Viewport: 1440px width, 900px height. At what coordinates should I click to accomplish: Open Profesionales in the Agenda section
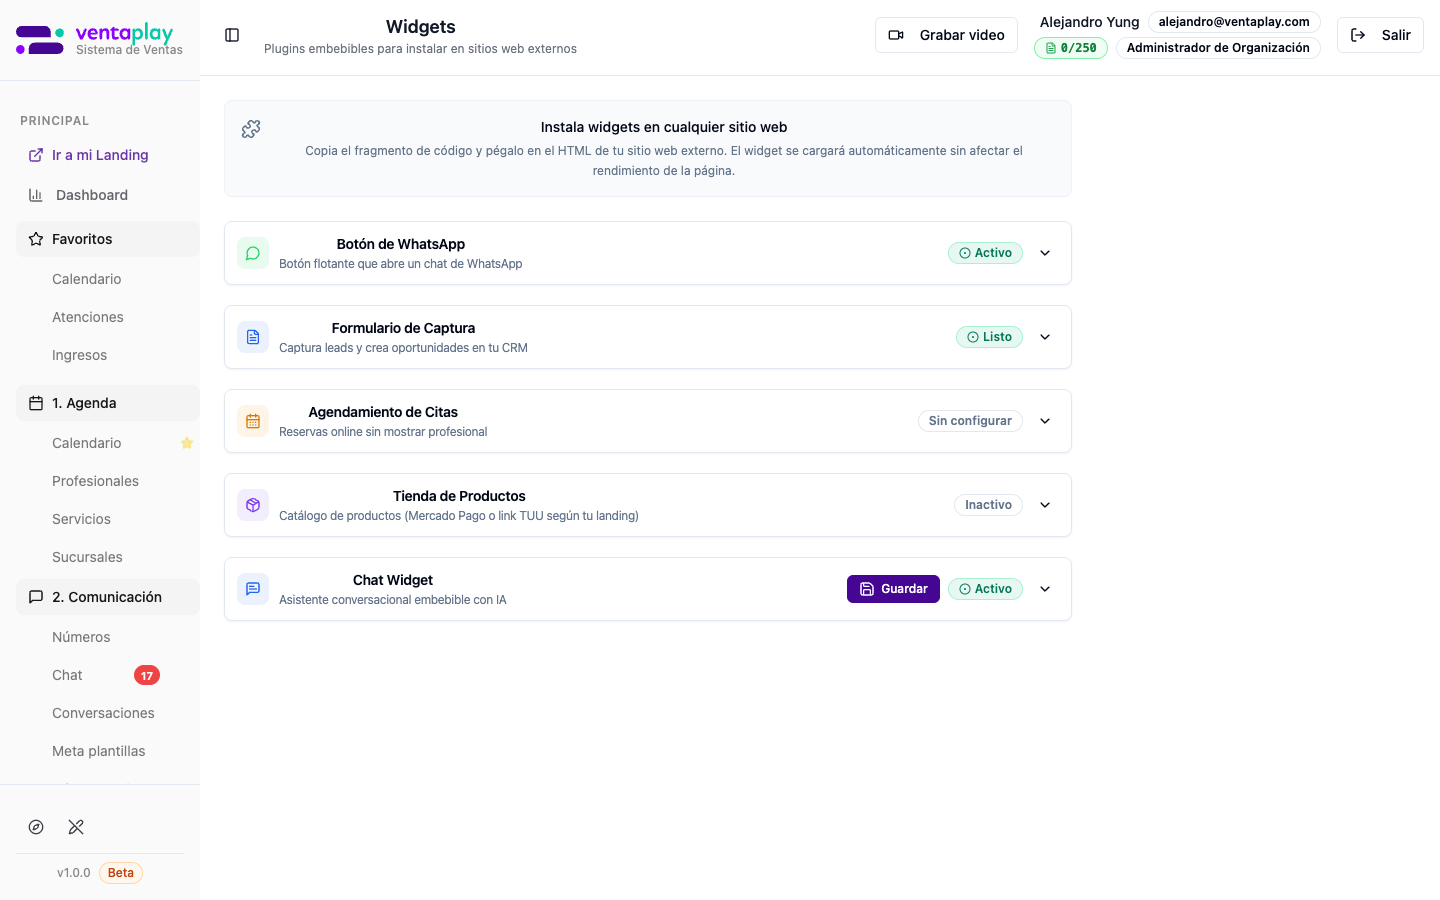click(95, 481)
